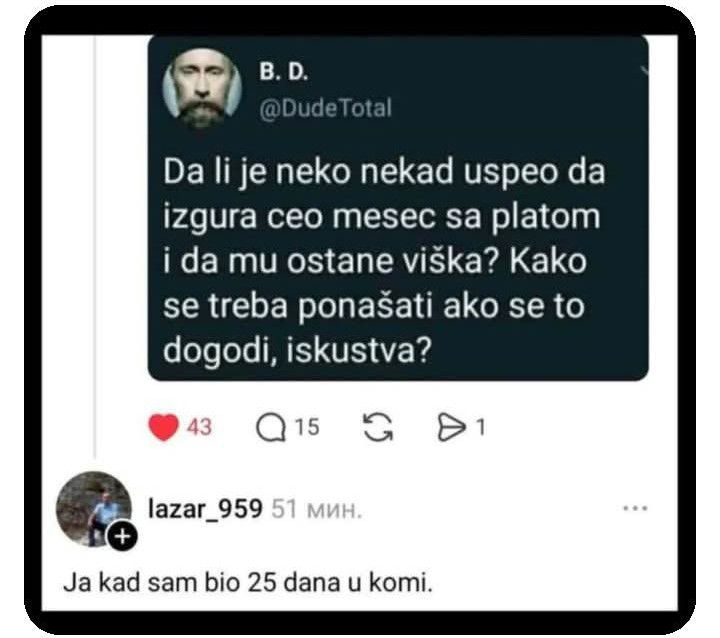Open lazar_959 username link
Screen dimensions: 720x638
[x=205, y=509]
